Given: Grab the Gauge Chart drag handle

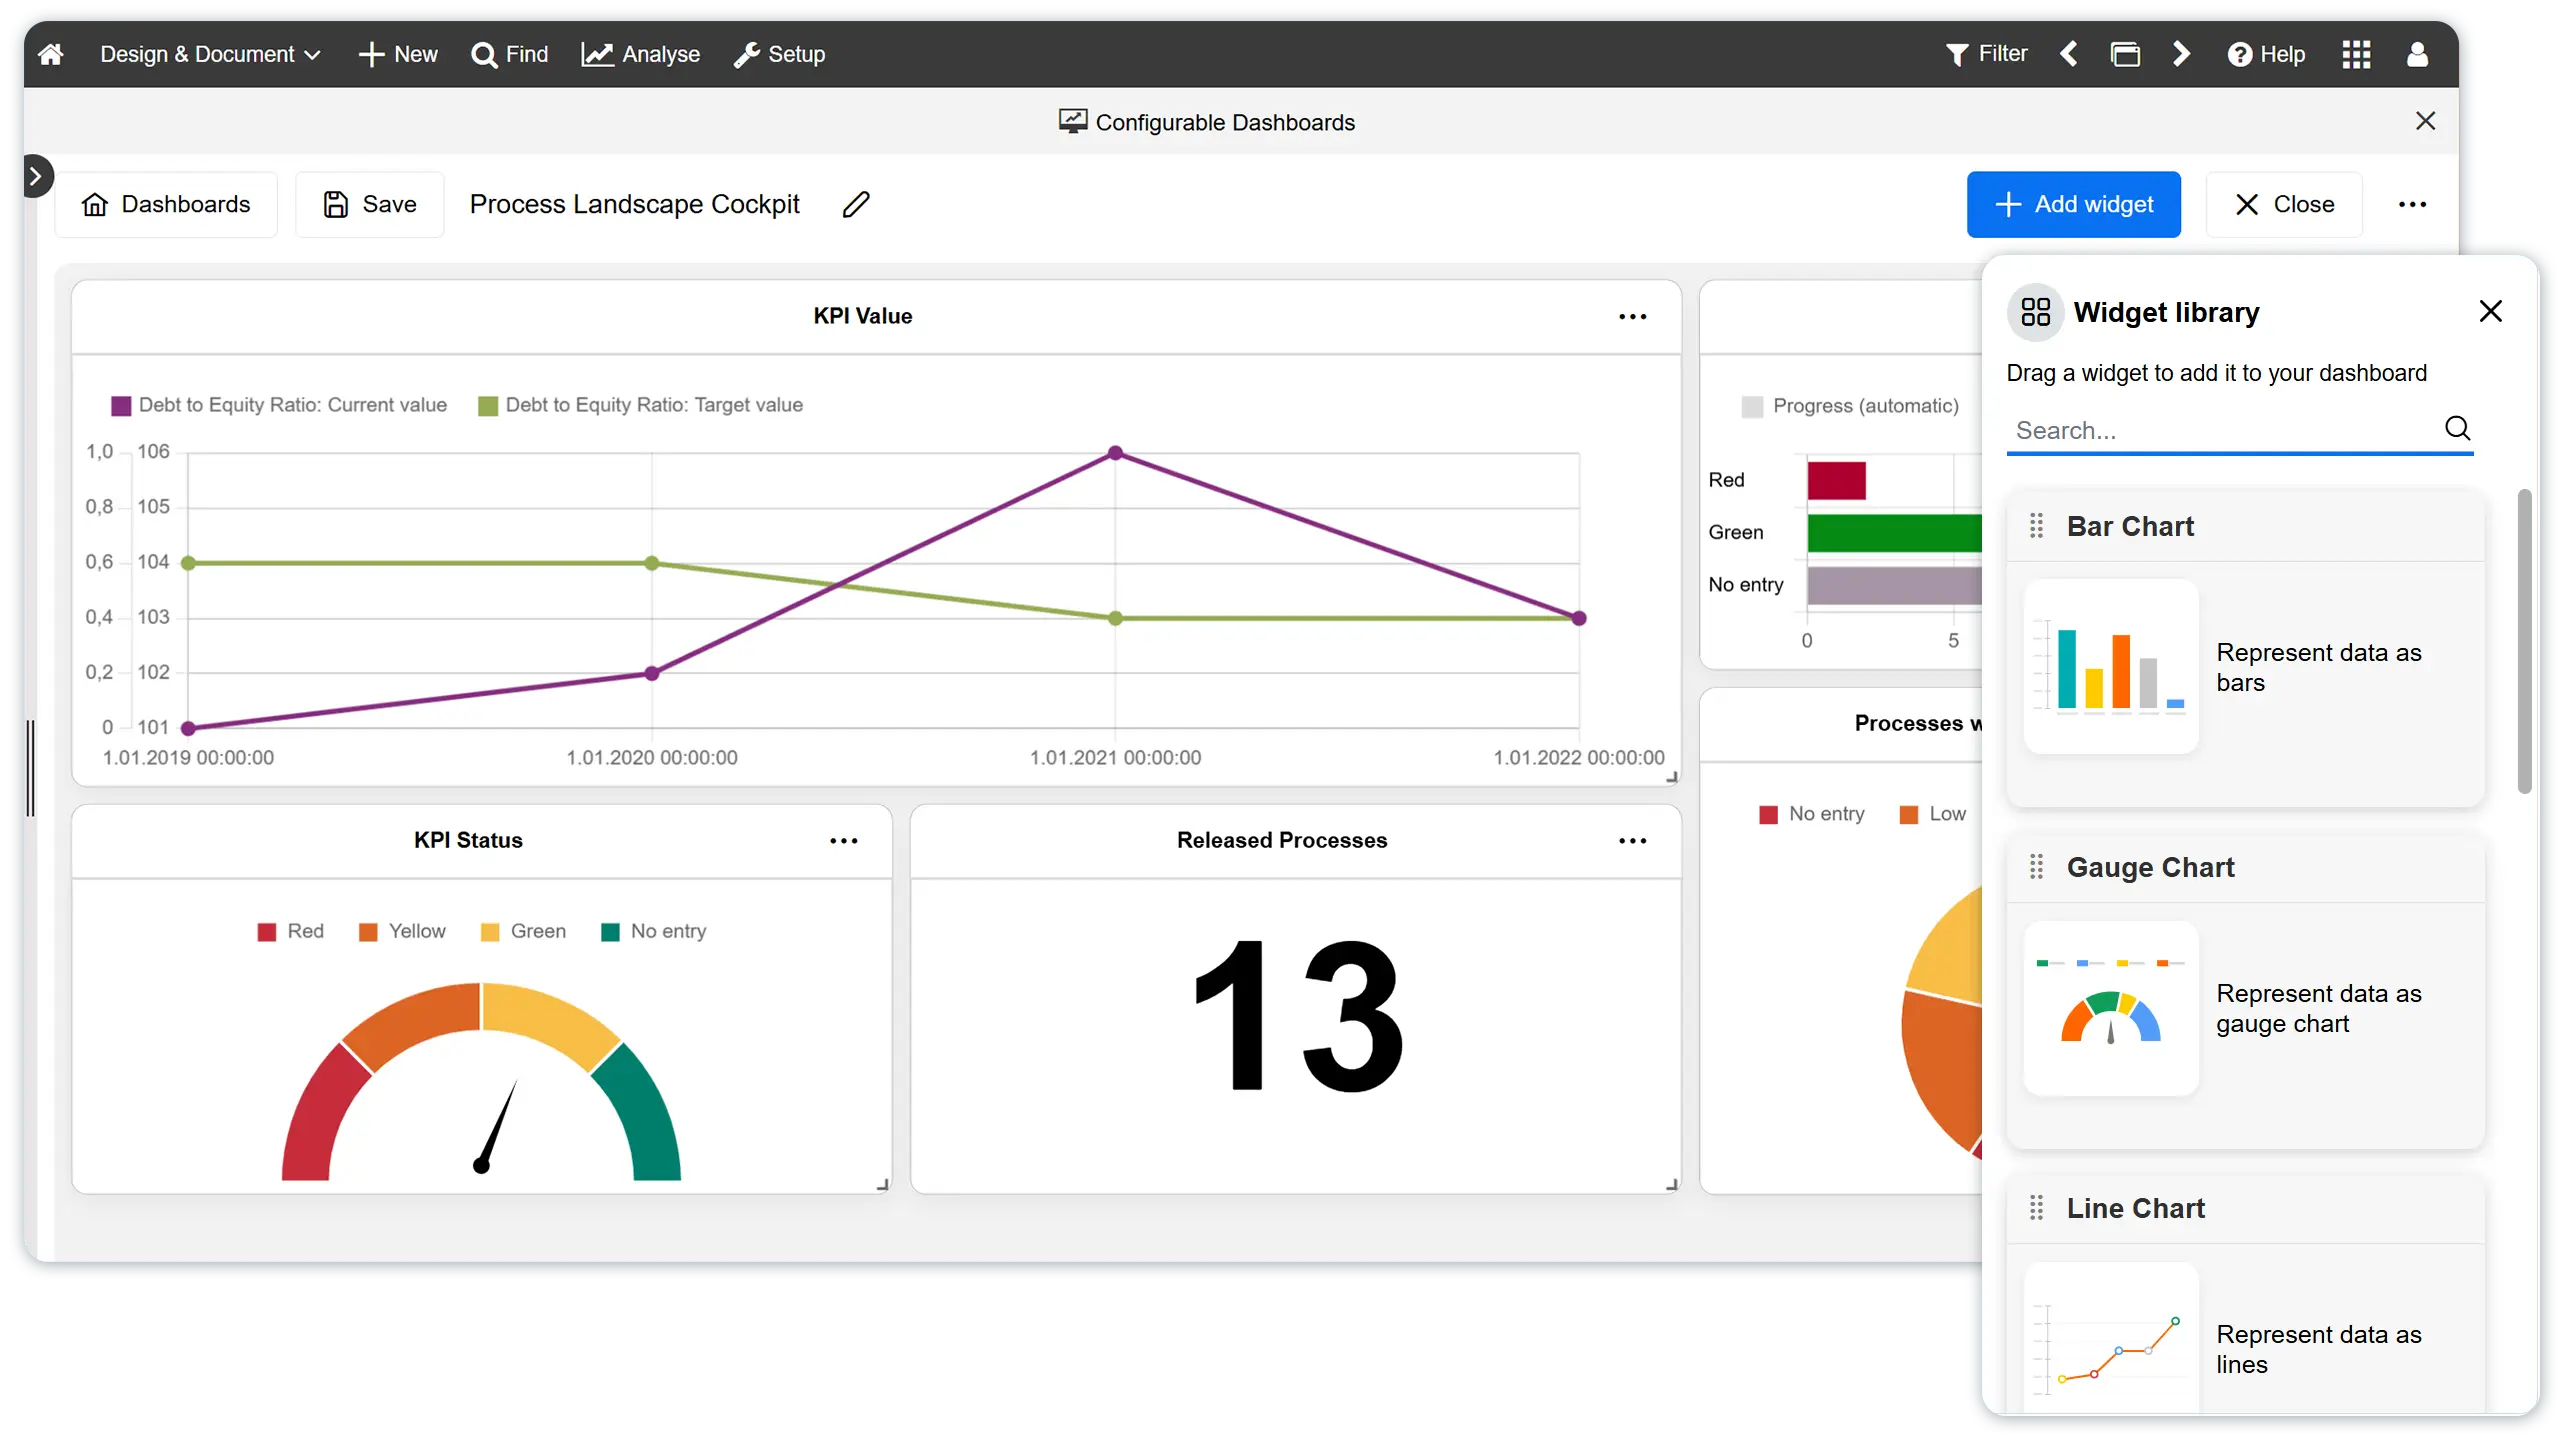Looking at the screenshot, I should (2036, 867).
